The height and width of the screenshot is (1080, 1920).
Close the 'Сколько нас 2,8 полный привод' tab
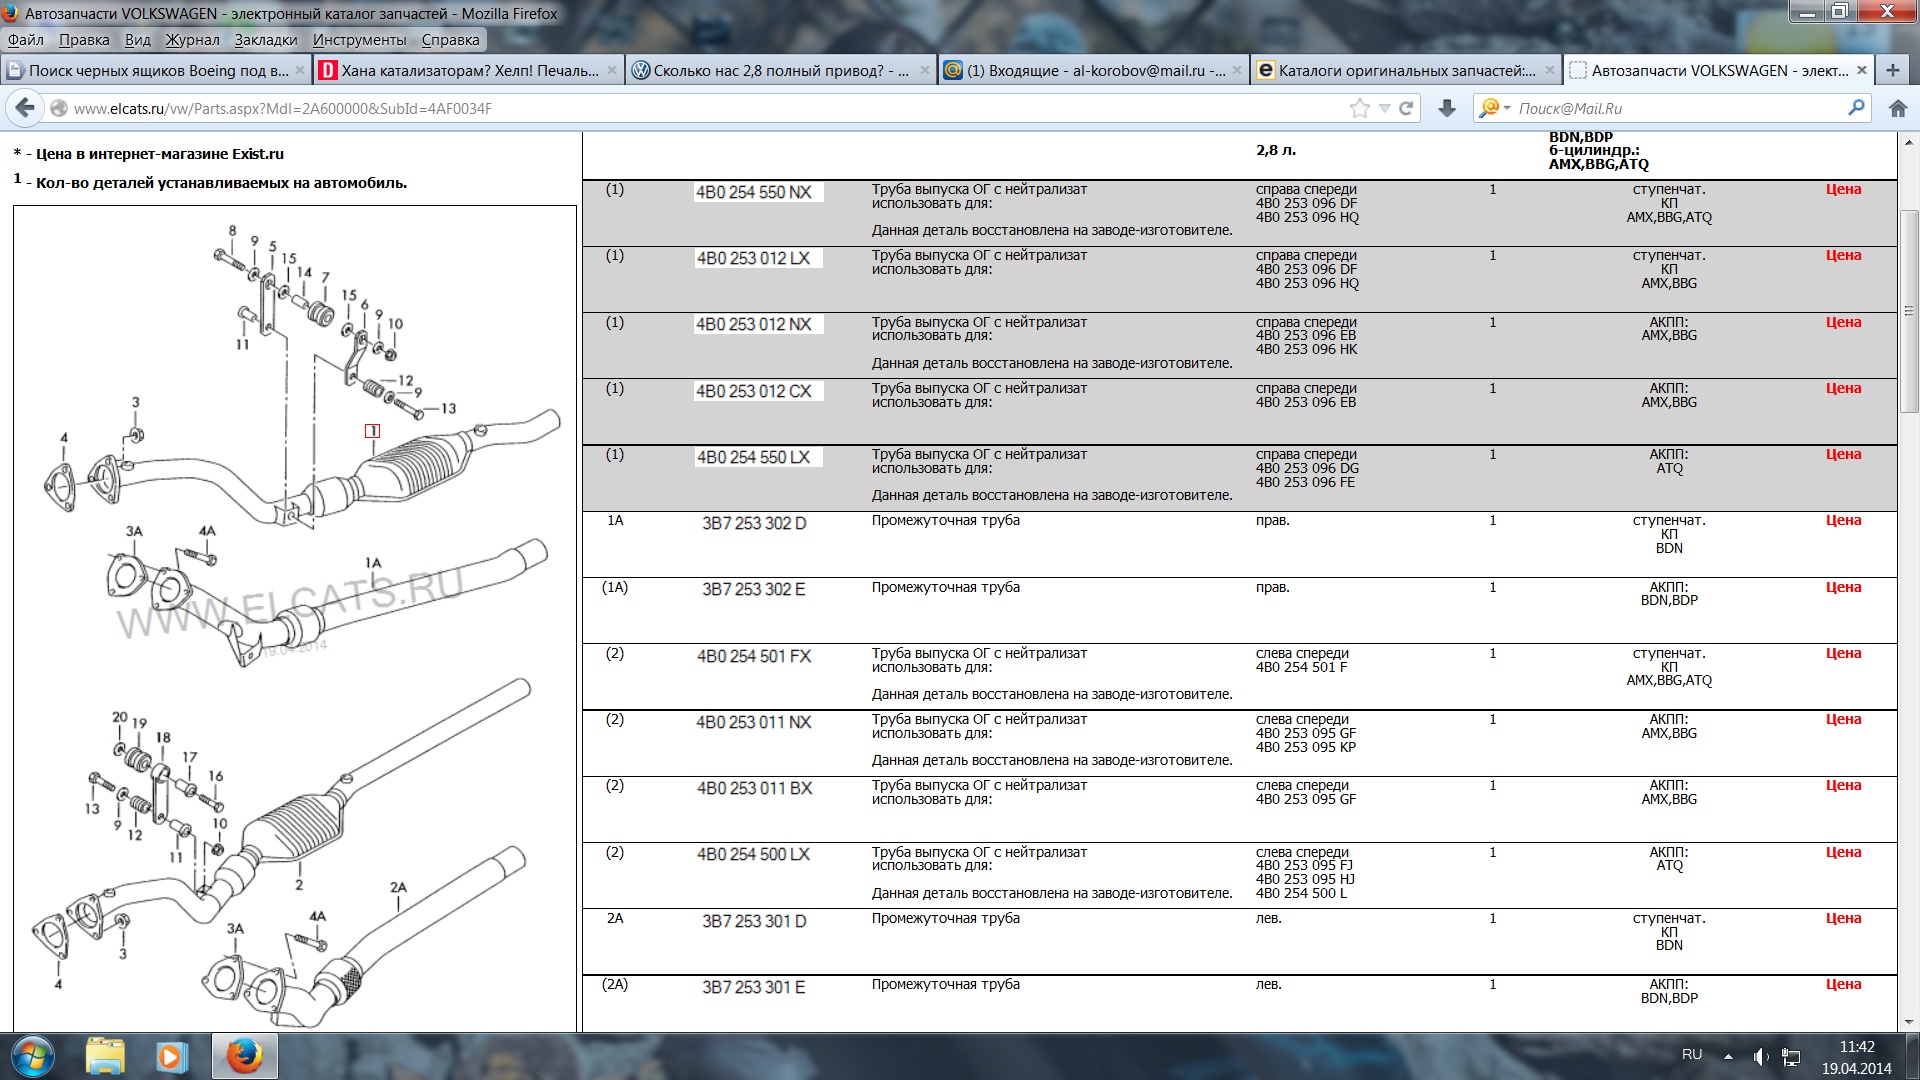coord(924,70)
